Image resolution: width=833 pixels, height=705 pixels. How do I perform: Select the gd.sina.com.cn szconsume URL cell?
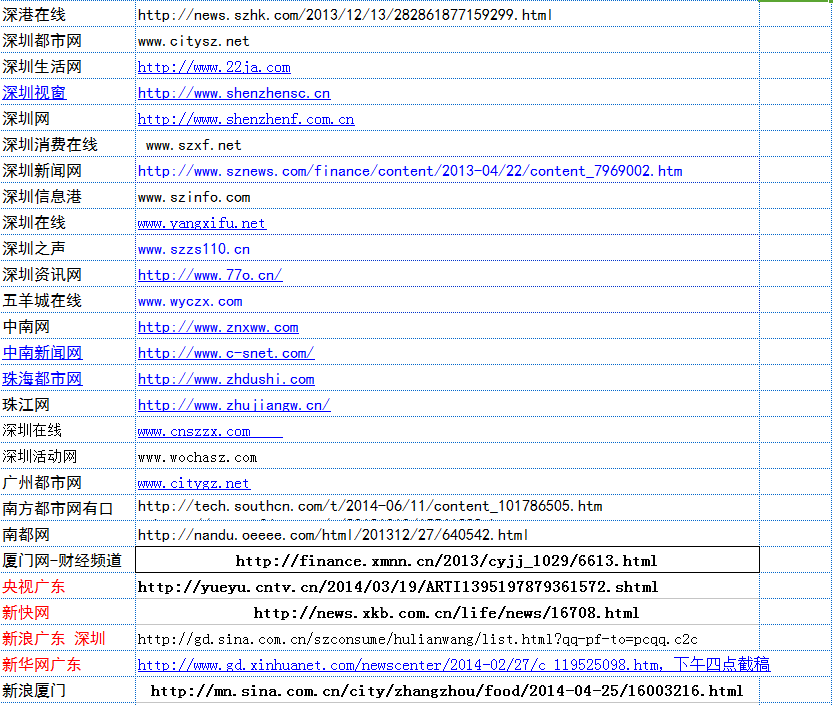(x=447, y=639)
